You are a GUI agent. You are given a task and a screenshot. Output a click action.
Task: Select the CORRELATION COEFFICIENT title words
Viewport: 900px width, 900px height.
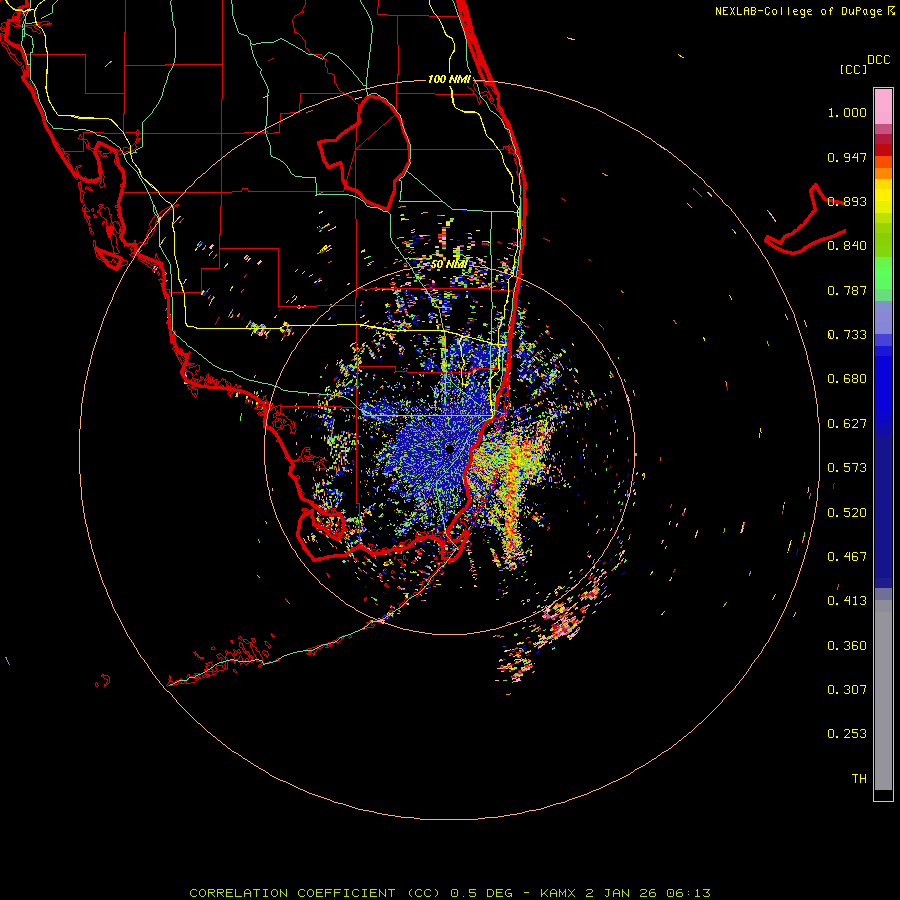(292, 893)
